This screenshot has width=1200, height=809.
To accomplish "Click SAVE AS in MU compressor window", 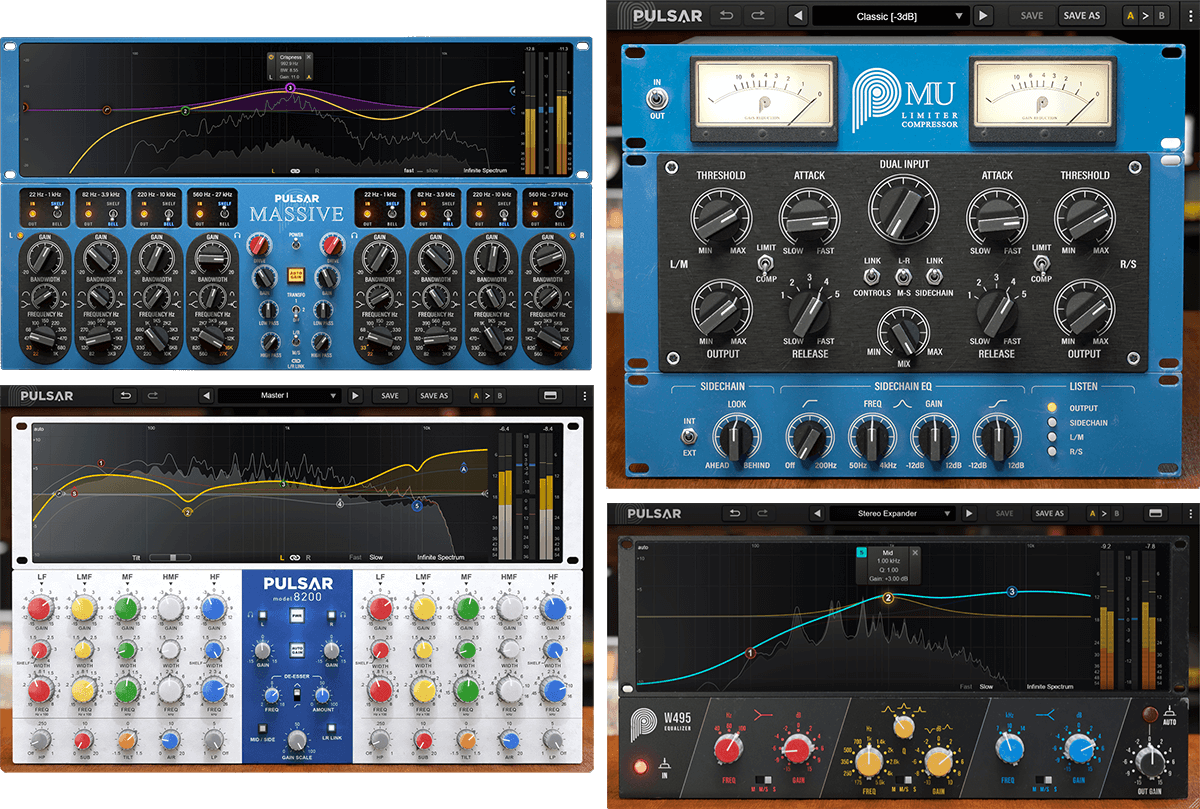I will (1081, 16).
